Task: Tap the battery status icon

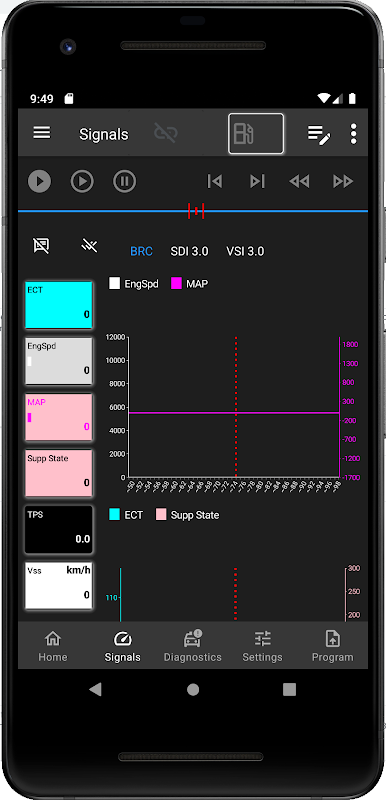Action: [352, 98]
